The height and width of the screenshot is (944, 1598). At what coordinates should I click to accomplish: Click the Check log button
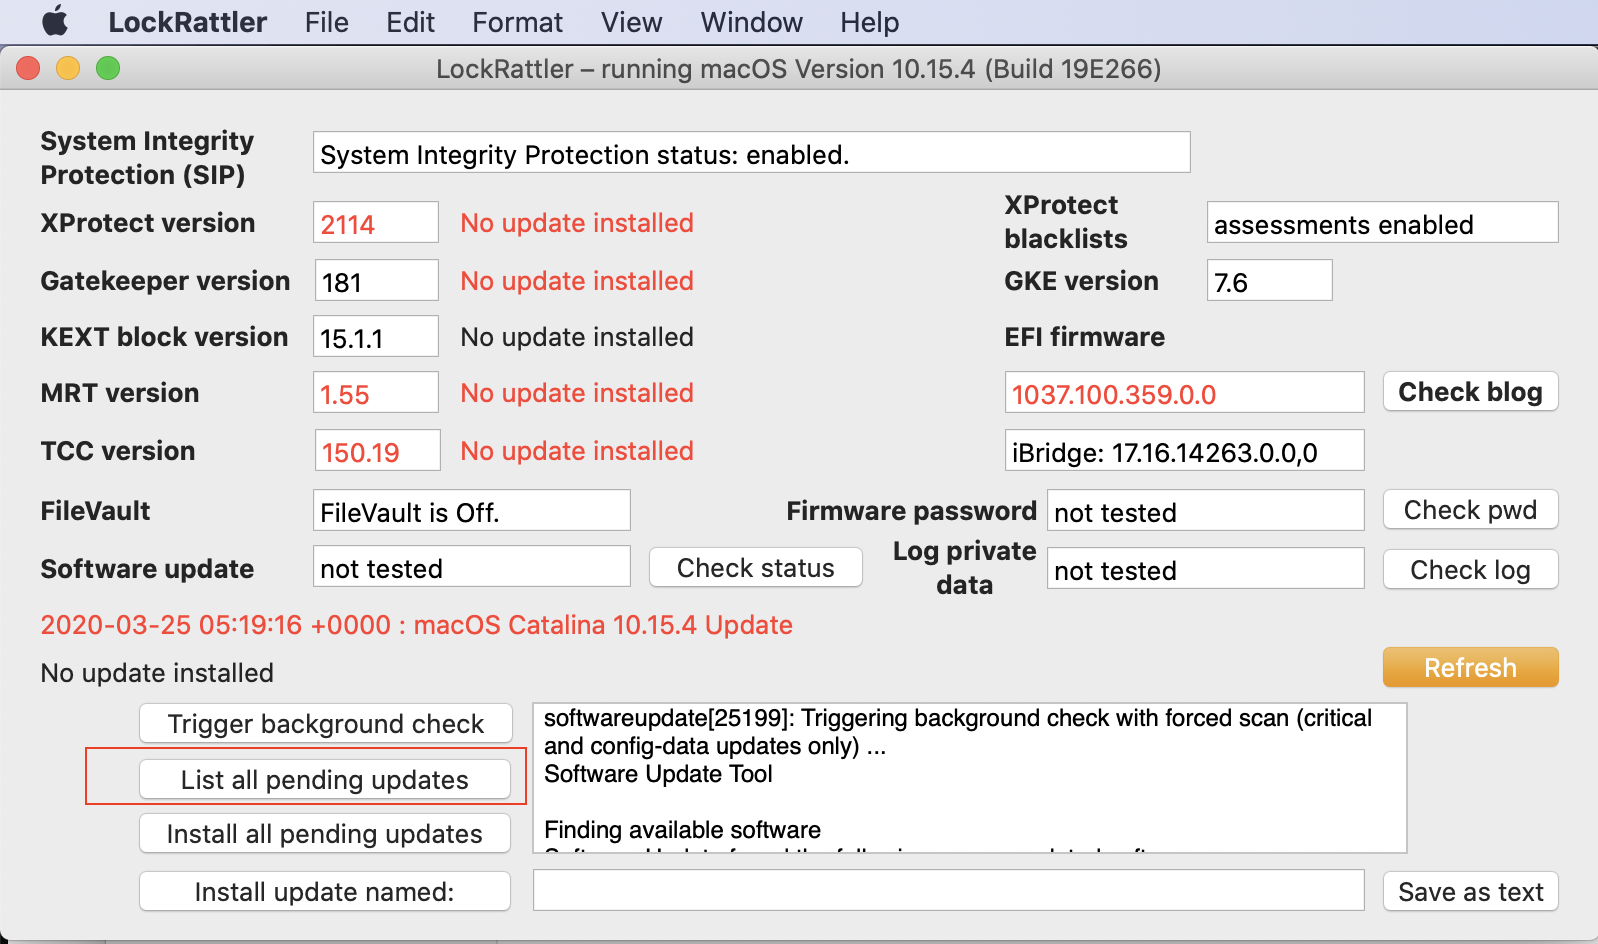1470,570
